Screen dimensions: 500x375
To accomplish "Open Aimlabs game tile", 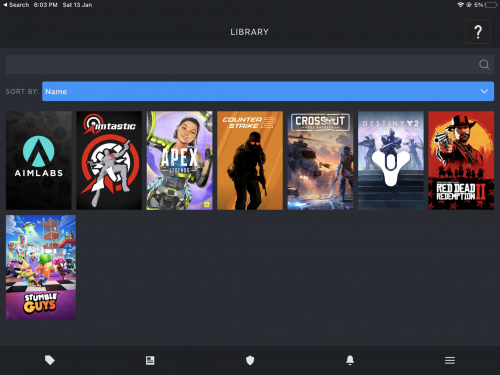I will click(39, 160).
